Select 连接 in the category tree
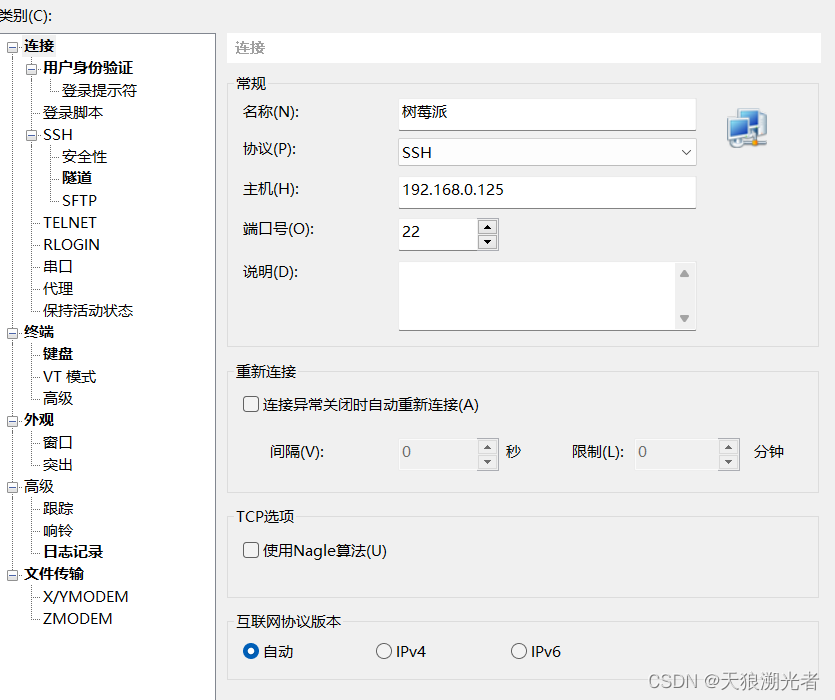This screenshot has height=700, width=835. [39, 46]
